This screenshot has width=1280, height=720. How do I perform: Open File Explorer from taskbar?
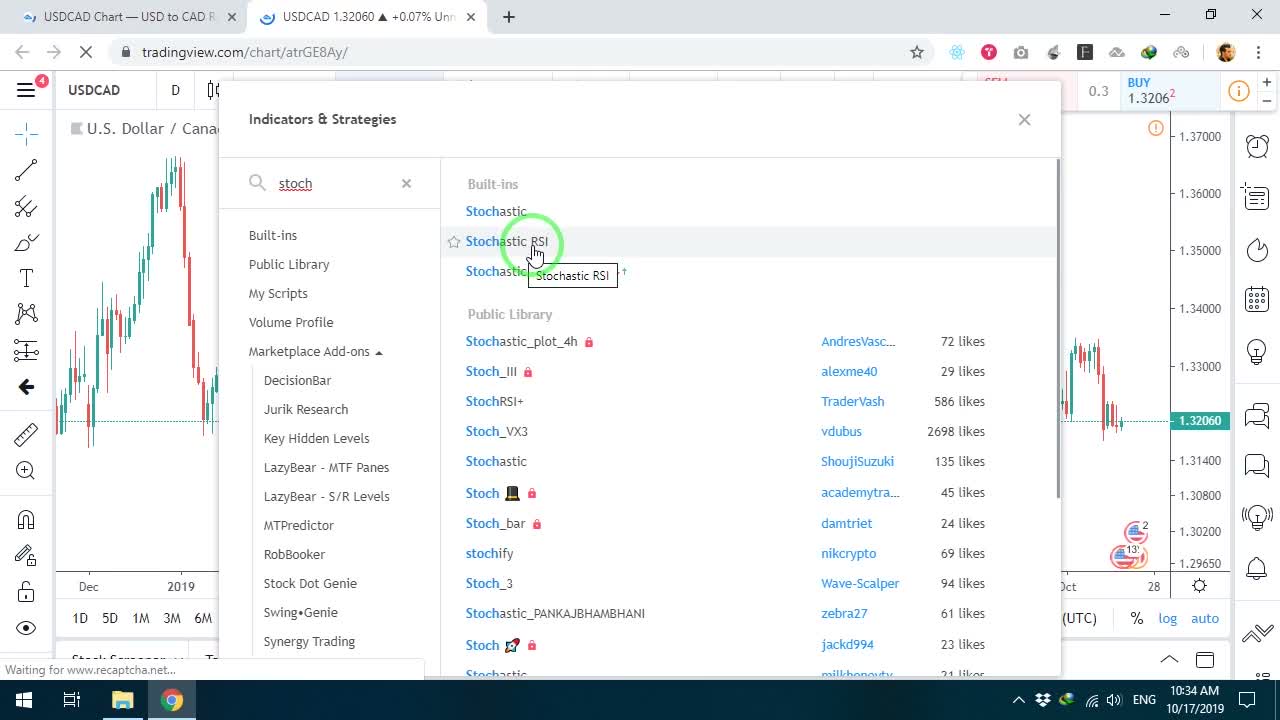pyautogui.click(x=122, y=700)
